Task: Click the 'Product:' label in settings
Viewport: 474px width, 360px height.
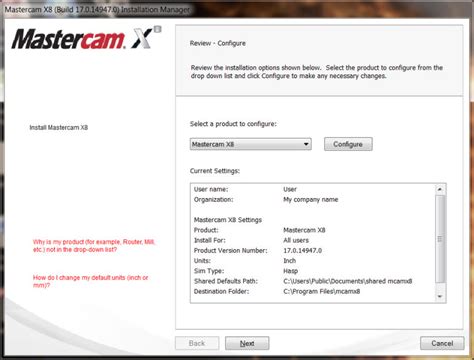Action: pyautogui.click(x=206, y=230)
